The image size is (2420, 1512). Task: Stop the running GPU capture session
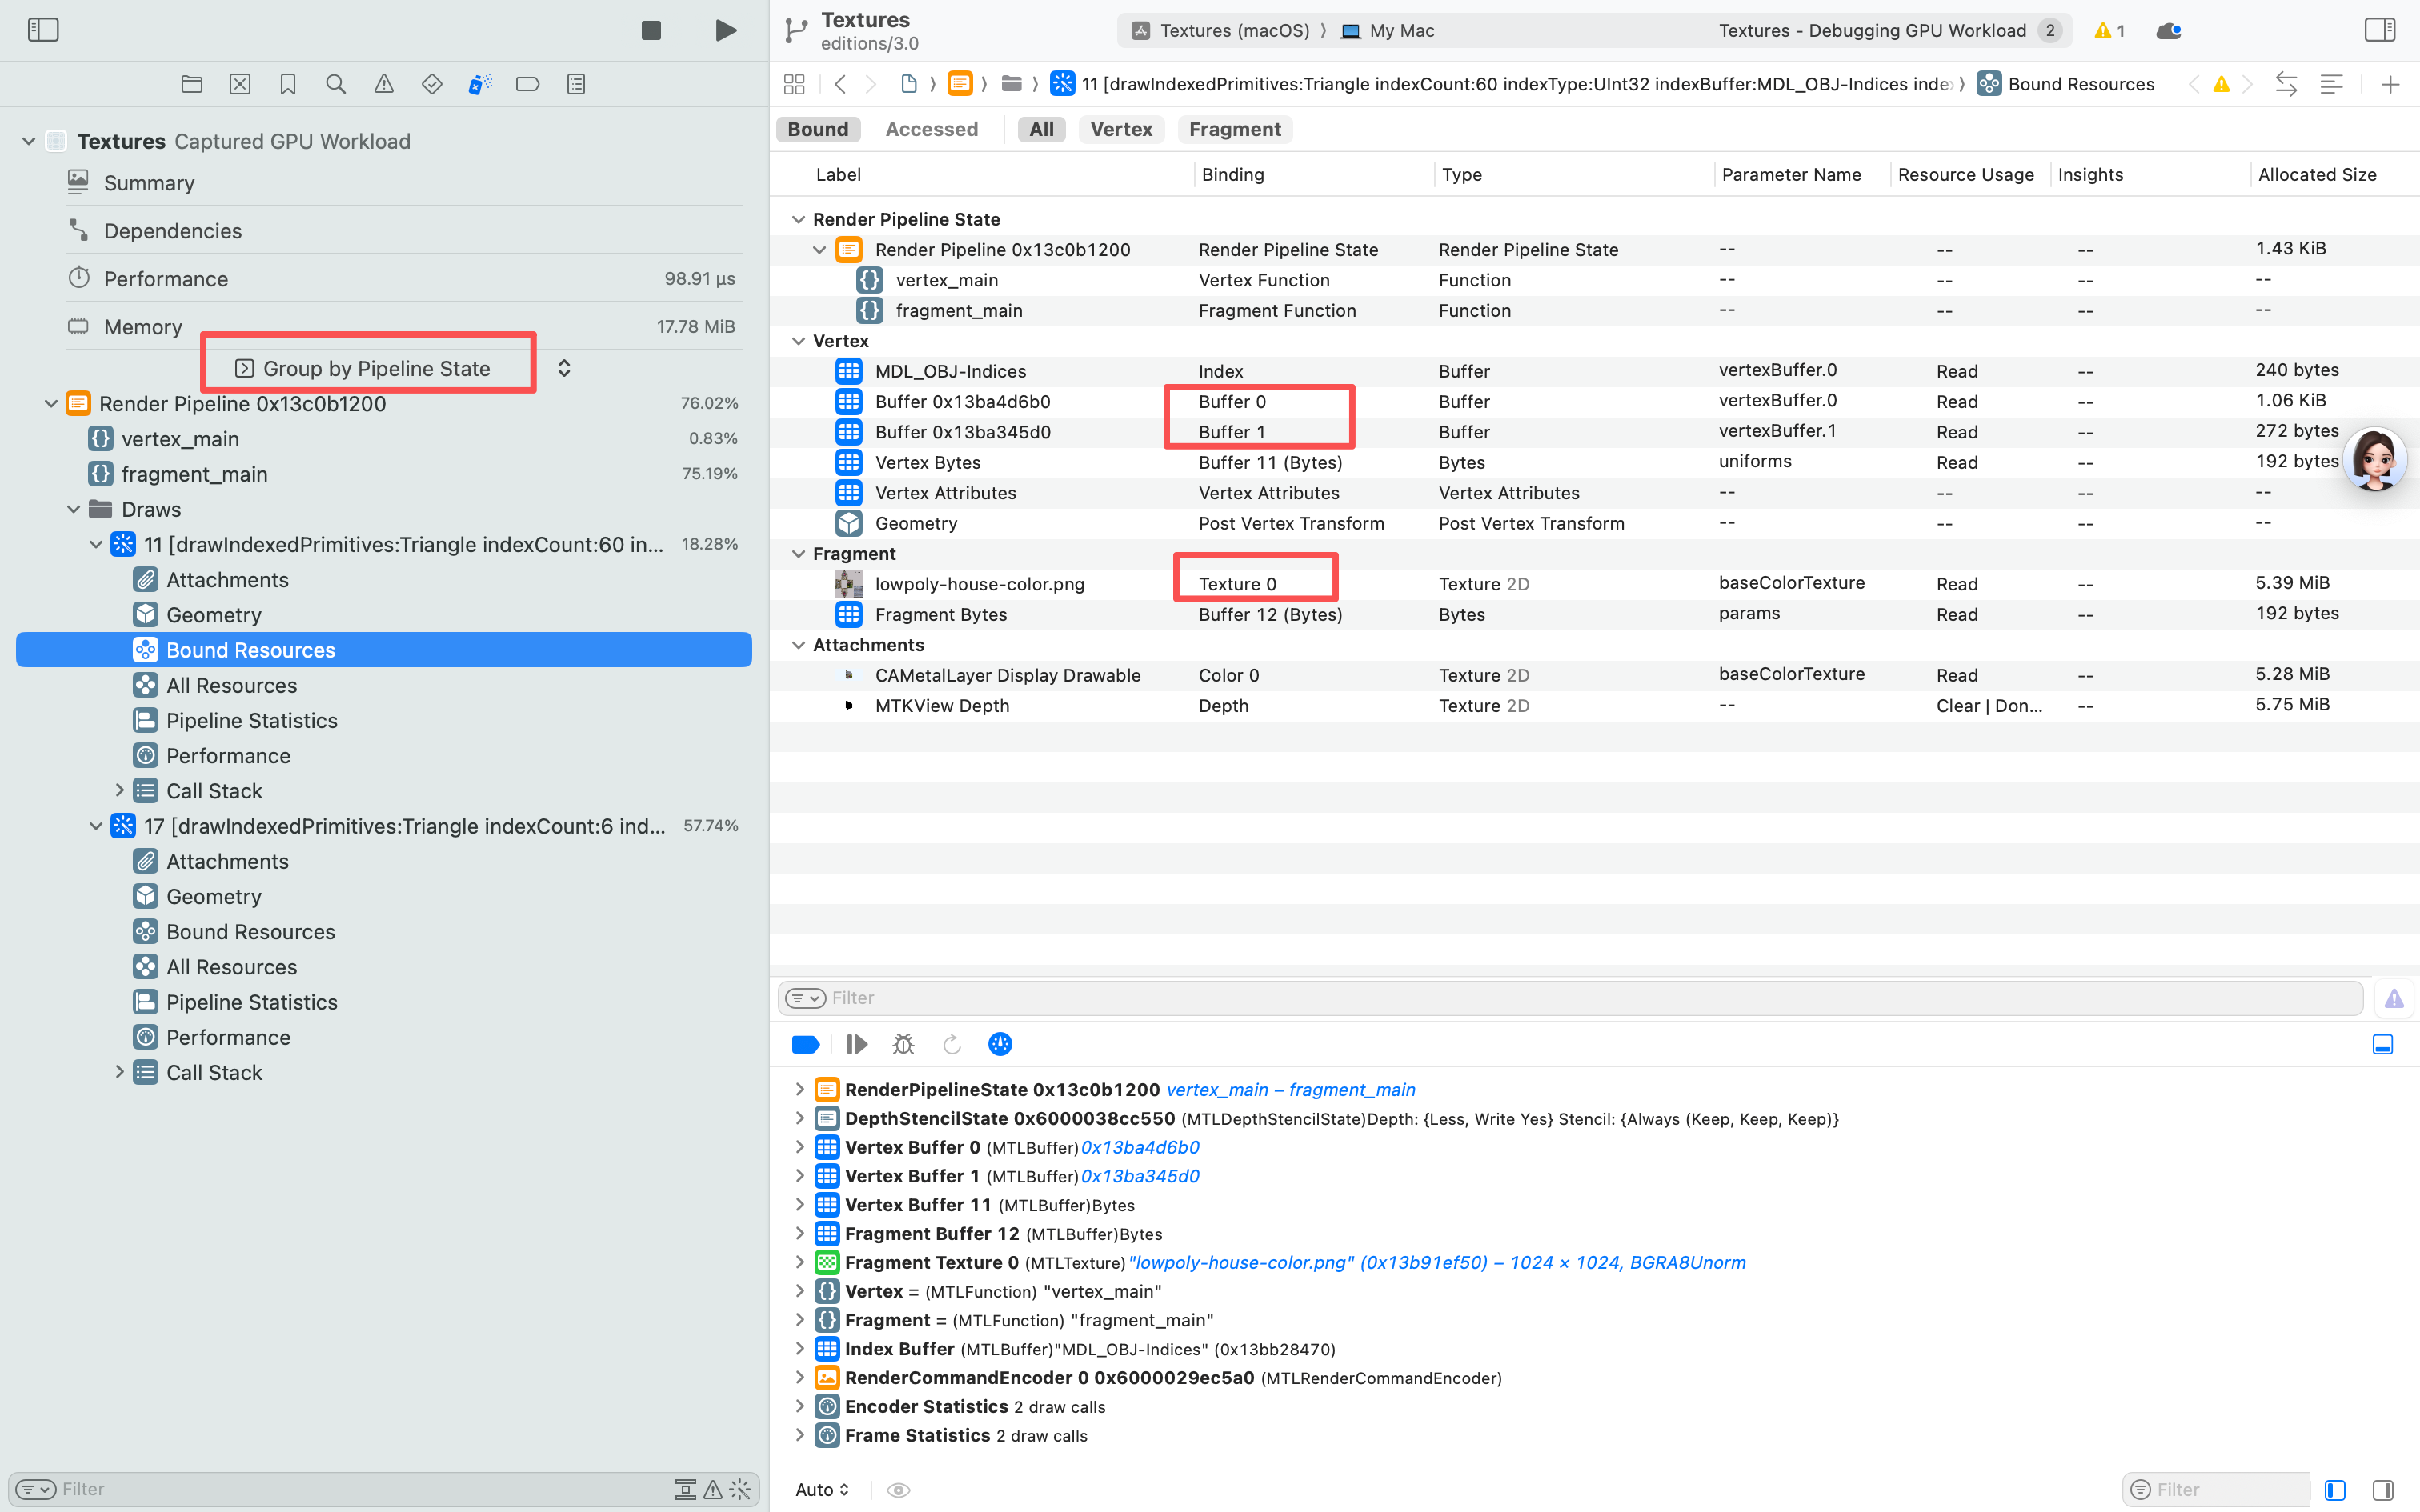[651, 30]
